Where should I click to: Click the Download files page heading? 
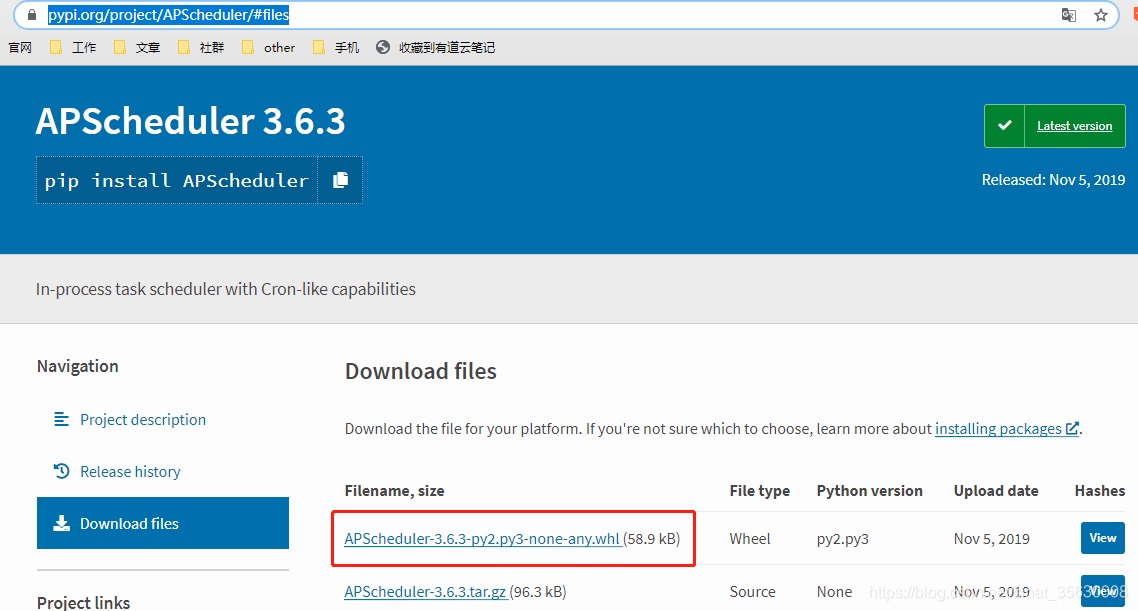[x=421, y=371]
